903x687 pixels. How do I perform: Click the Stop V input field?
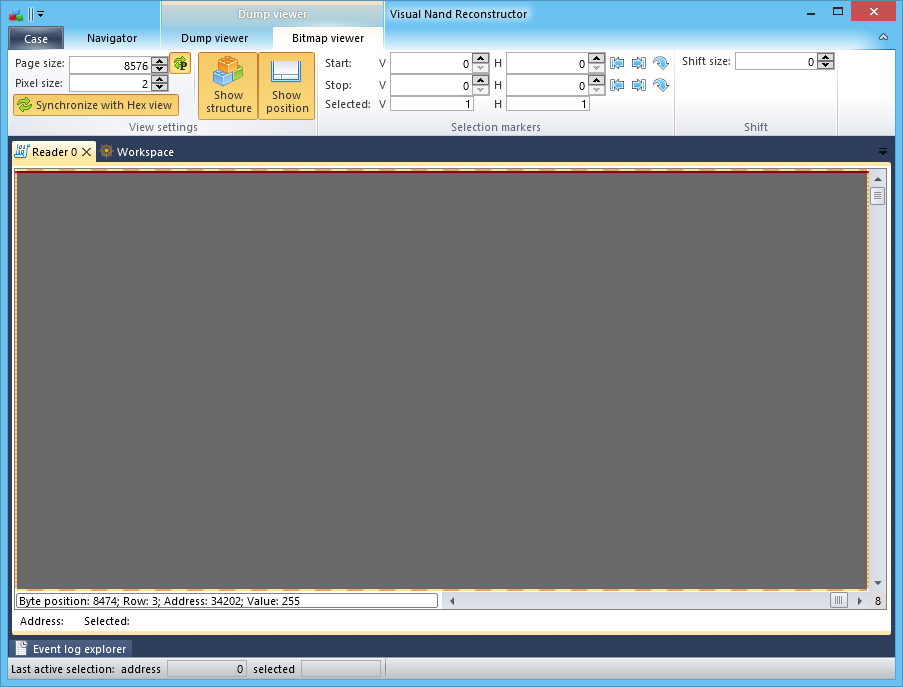[x=431, y=85]
